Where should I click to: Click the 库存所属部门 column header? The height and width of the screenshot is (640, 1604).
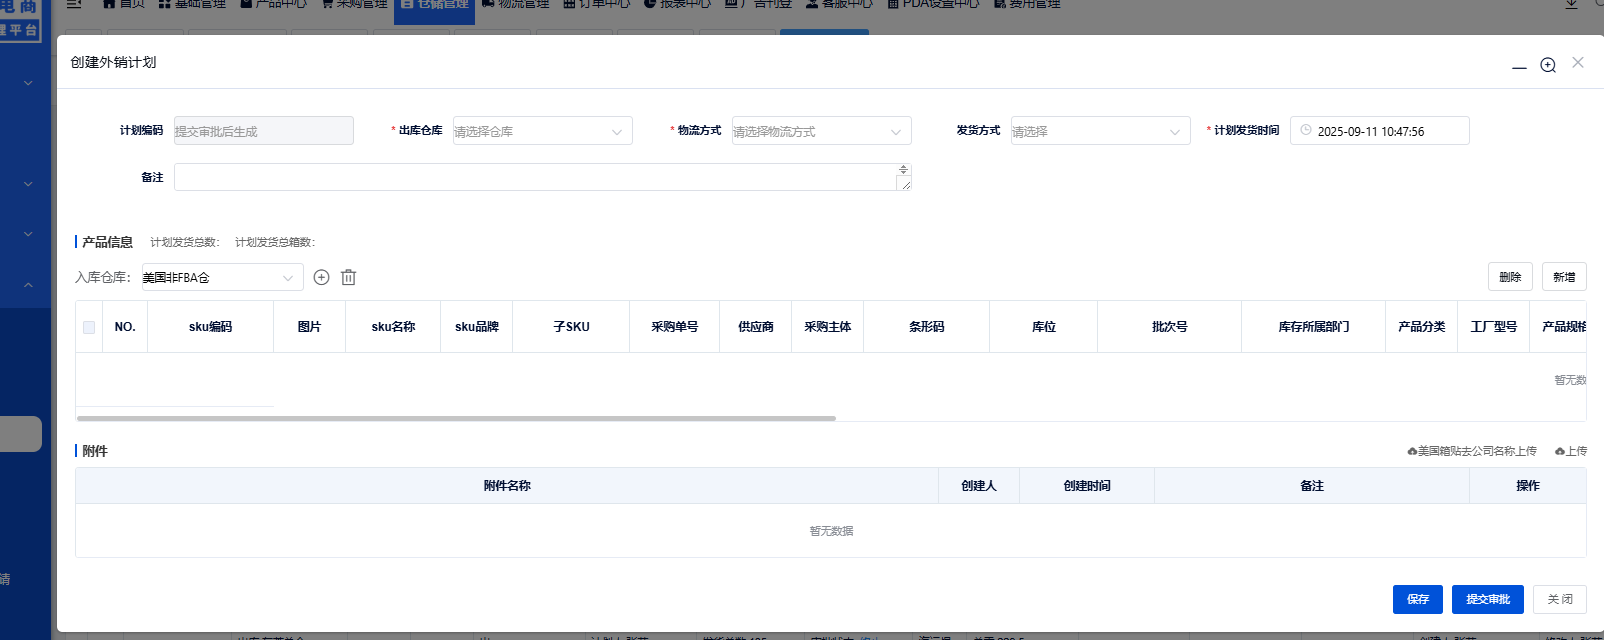point(1314,327)
